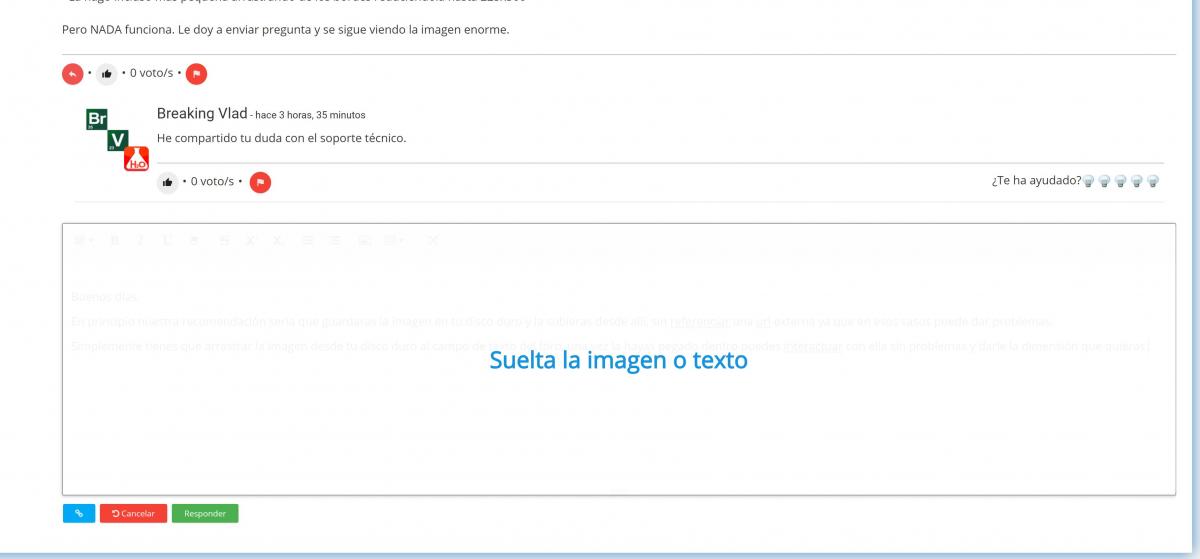Like Breaking Vlad's answer with thumbs-up
Image resolution: width=1200 pixels, height=559 pixels.
168,182
